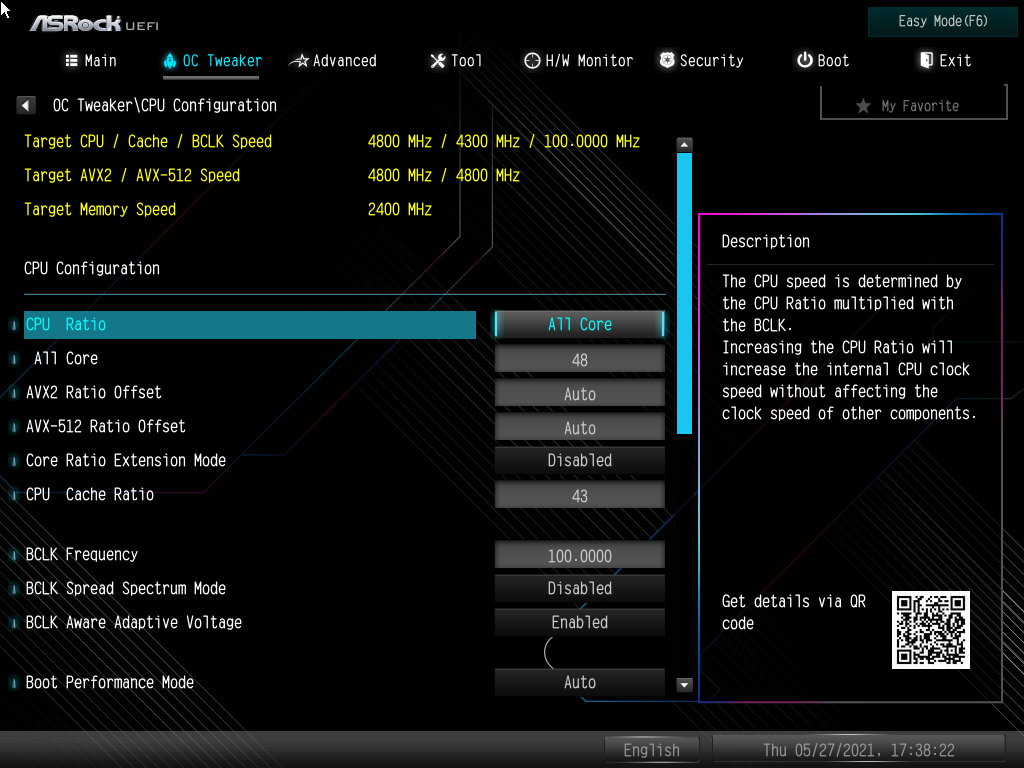Image resolution: width=1024 pixels, height=768 pixels.
Task: Add page to My Favorite
Action: click(912, 105)
